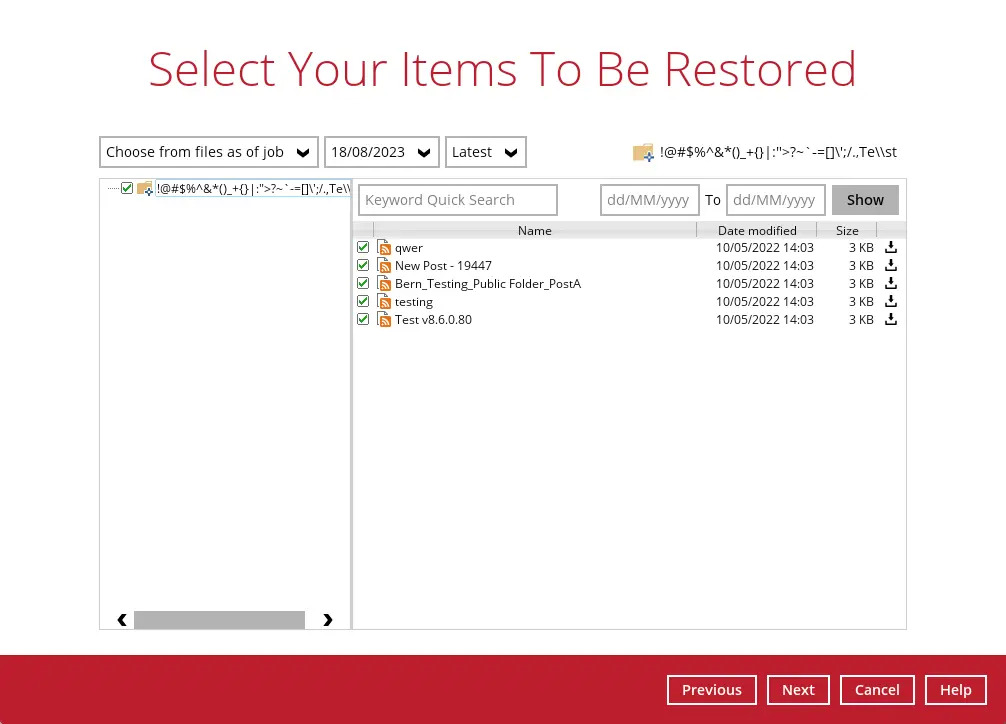Select the shared folder icon in the tree panel
The image size is (1006, 724).
[145, 188]
